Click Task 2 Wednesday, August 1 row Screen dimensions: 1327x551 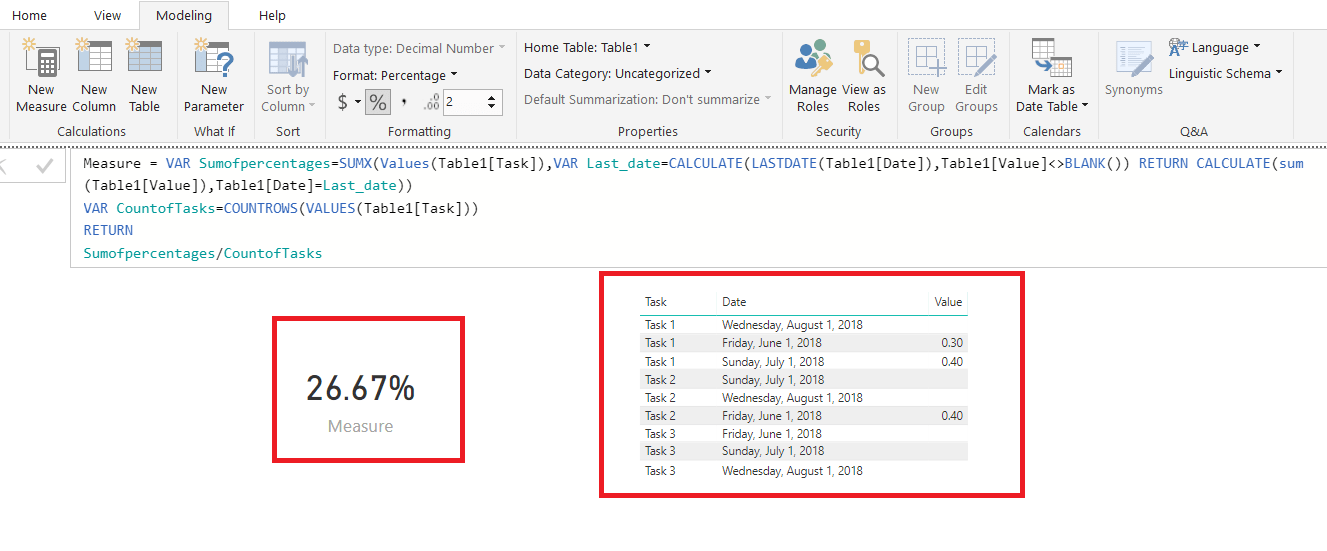click(x=804, y=397)
